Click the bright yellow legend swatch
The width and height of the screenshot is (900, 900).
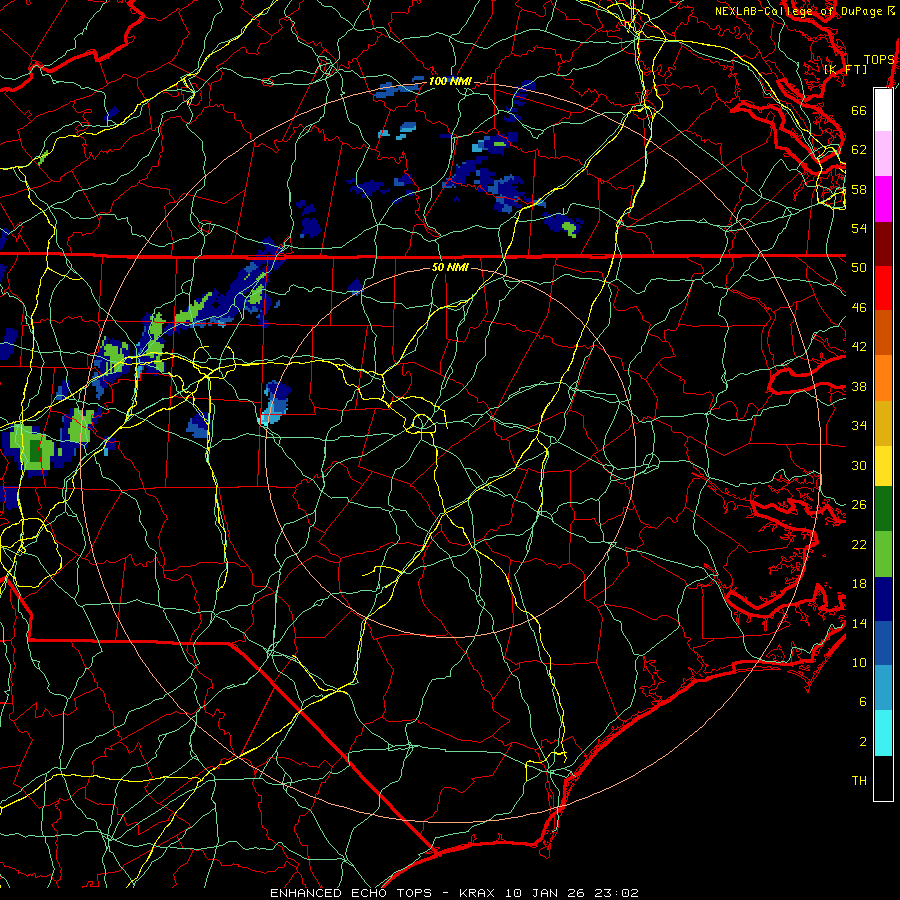coord(883,466)
